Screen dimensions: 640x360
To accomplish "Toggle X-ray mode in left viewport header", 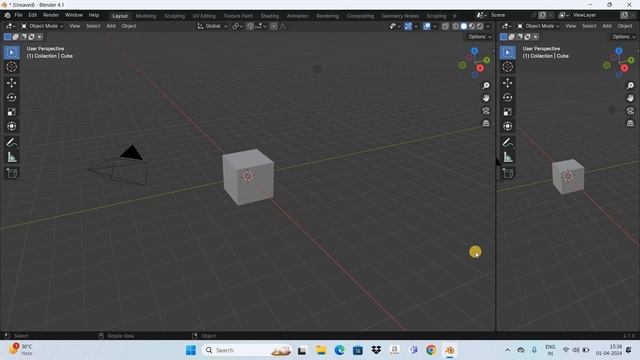I will [445, 26].
